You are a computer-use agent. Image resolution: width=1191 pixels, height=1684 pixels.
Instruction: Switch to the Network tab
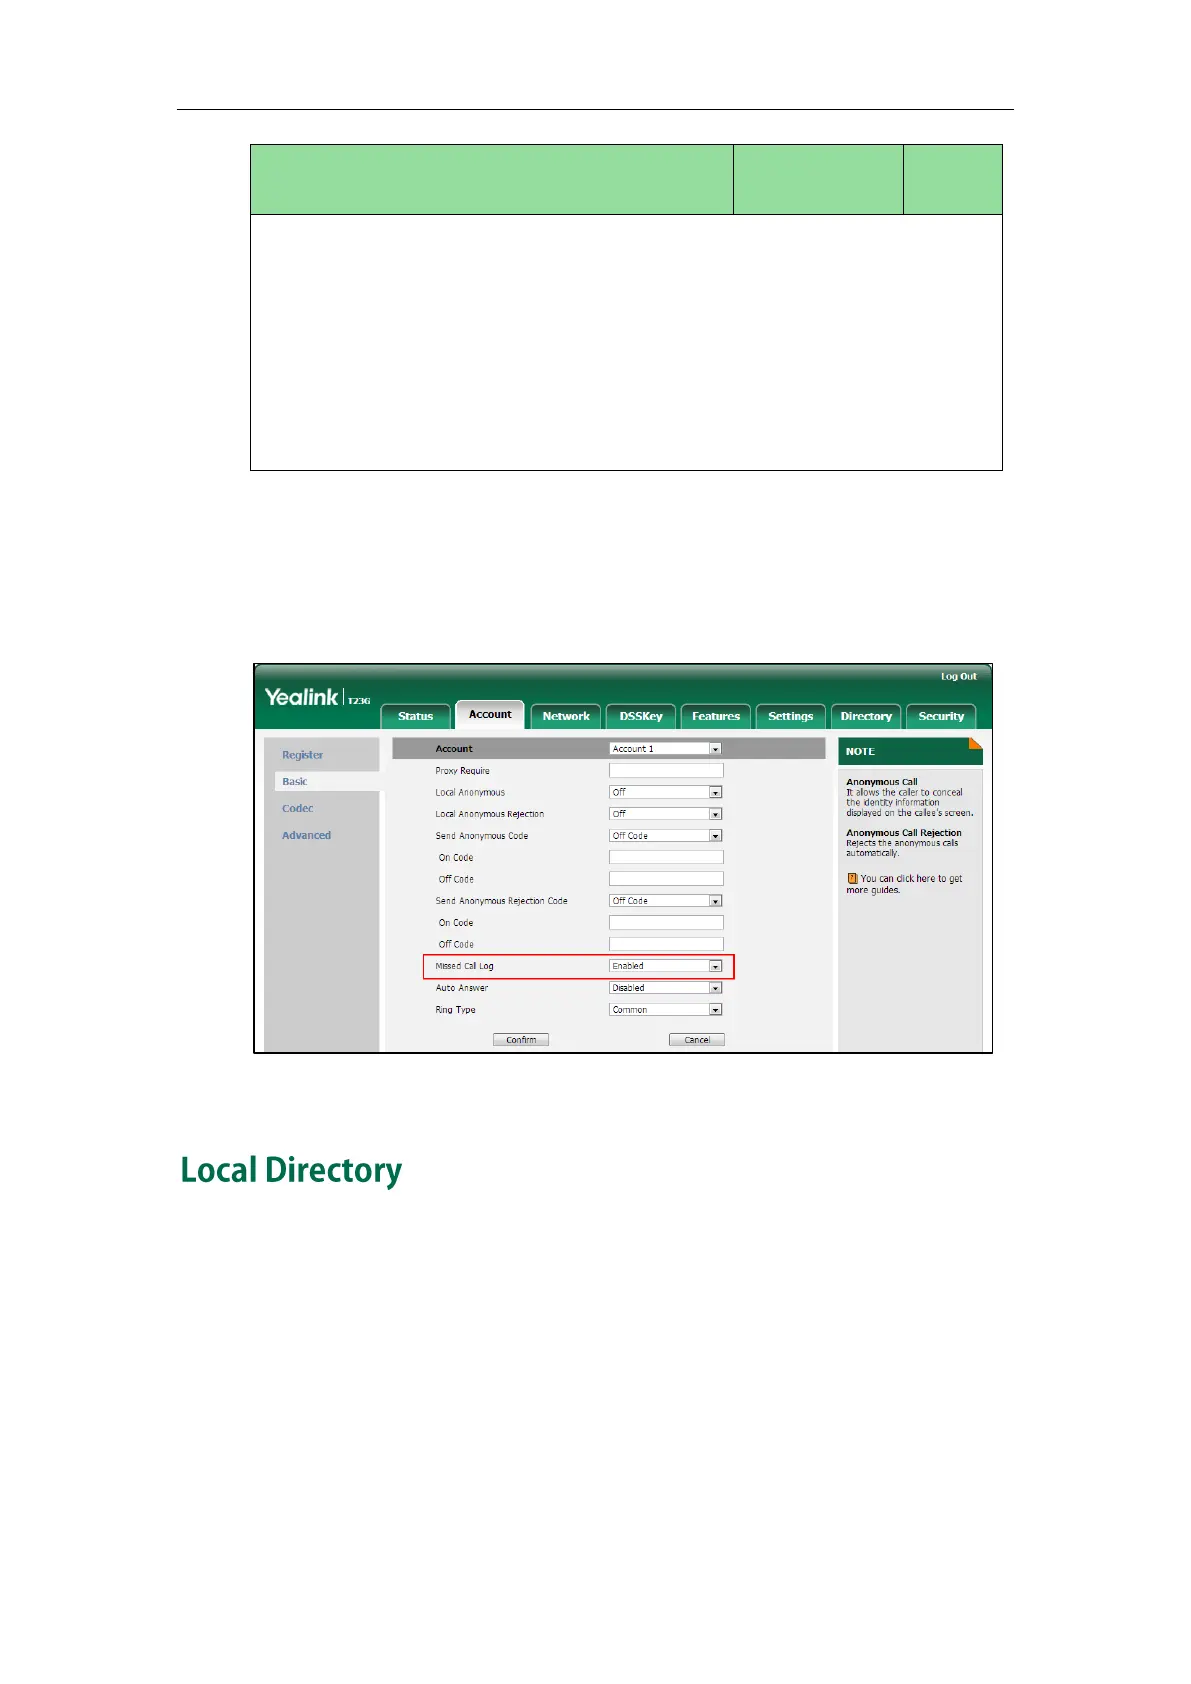pyautogui.click(x=566, y=716)
